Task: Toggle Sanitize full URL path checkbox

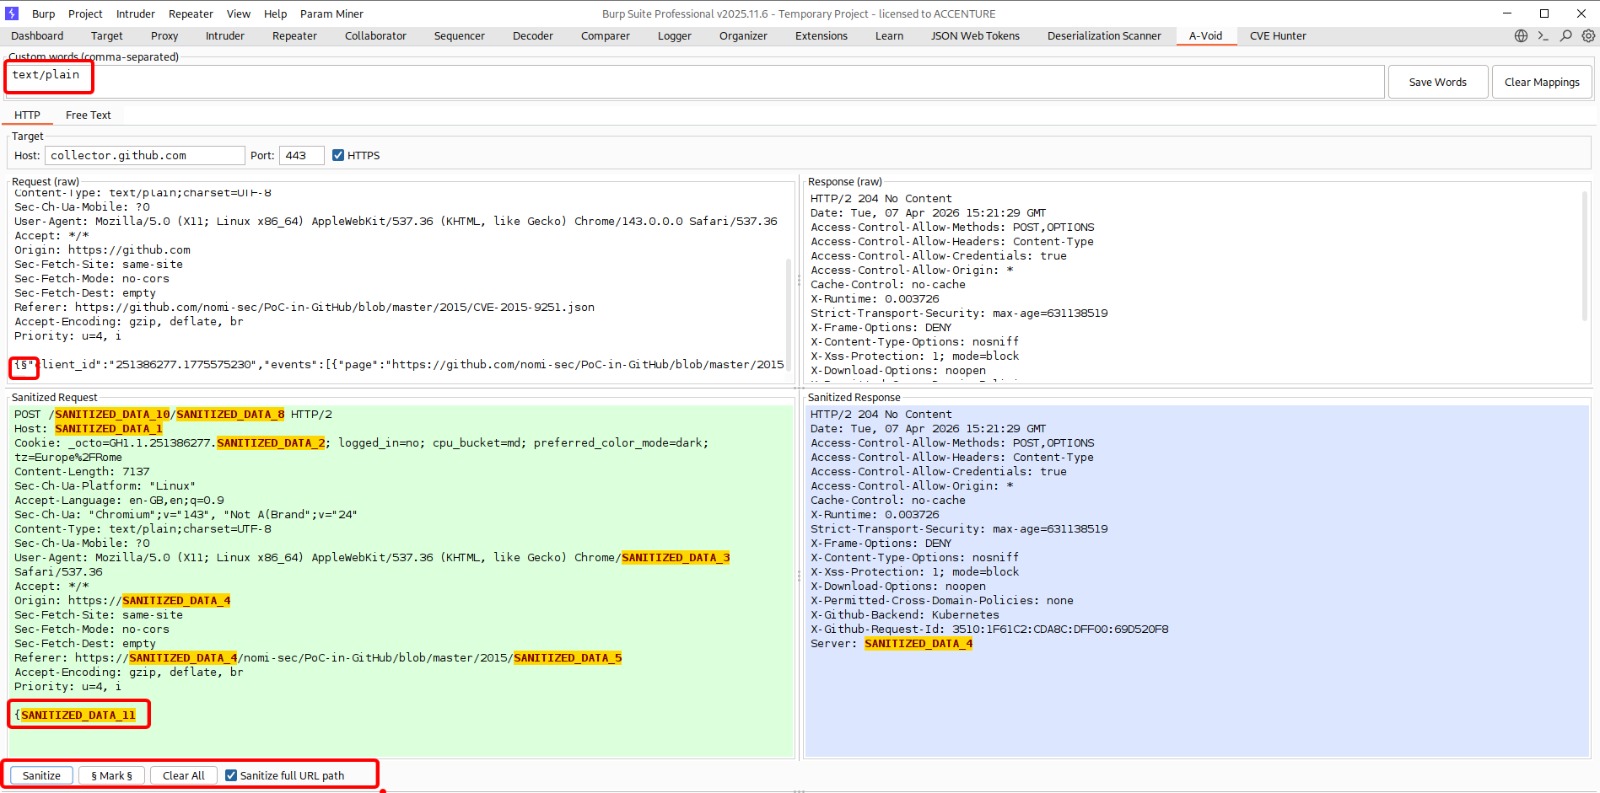Action: [231, 775]
